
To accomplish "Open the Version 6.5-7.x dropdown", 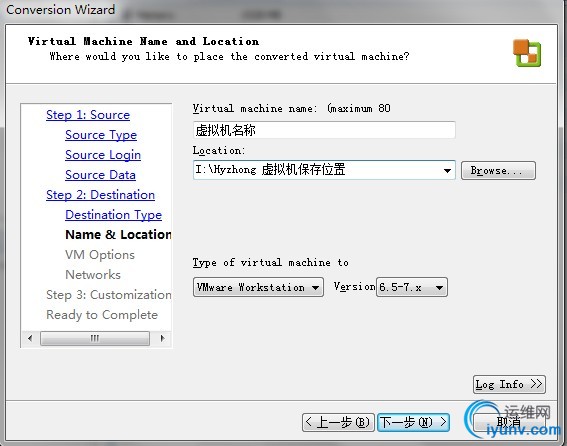I will point(412,287).
